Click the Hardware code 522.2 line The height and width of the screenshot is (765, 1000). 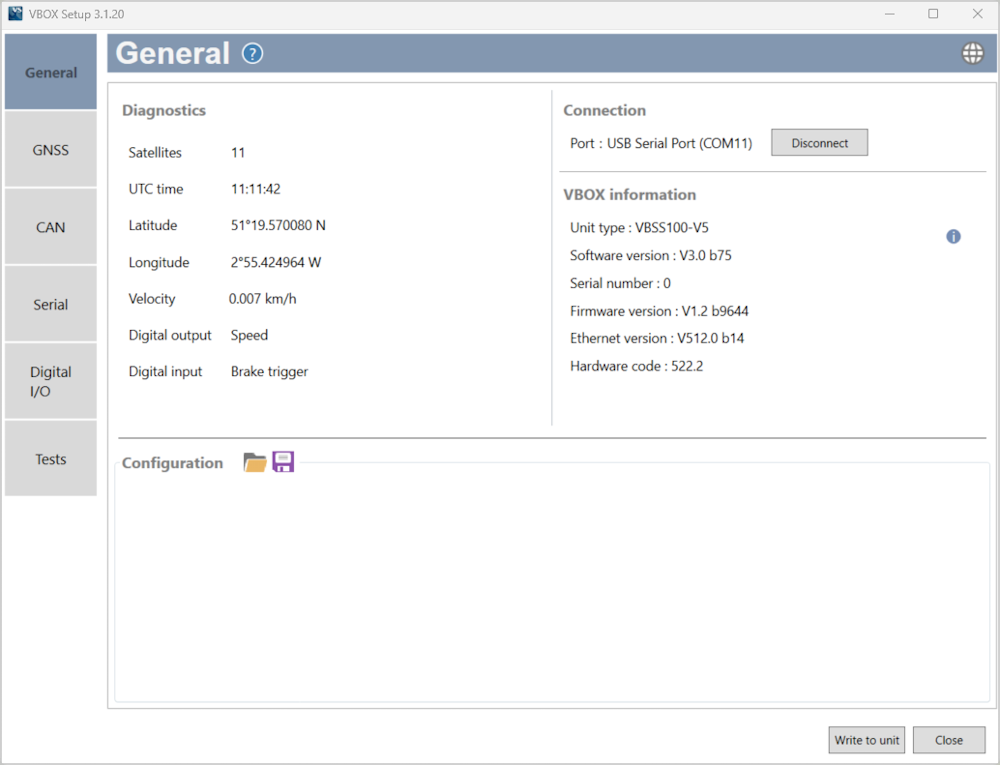tap(636, 366)
